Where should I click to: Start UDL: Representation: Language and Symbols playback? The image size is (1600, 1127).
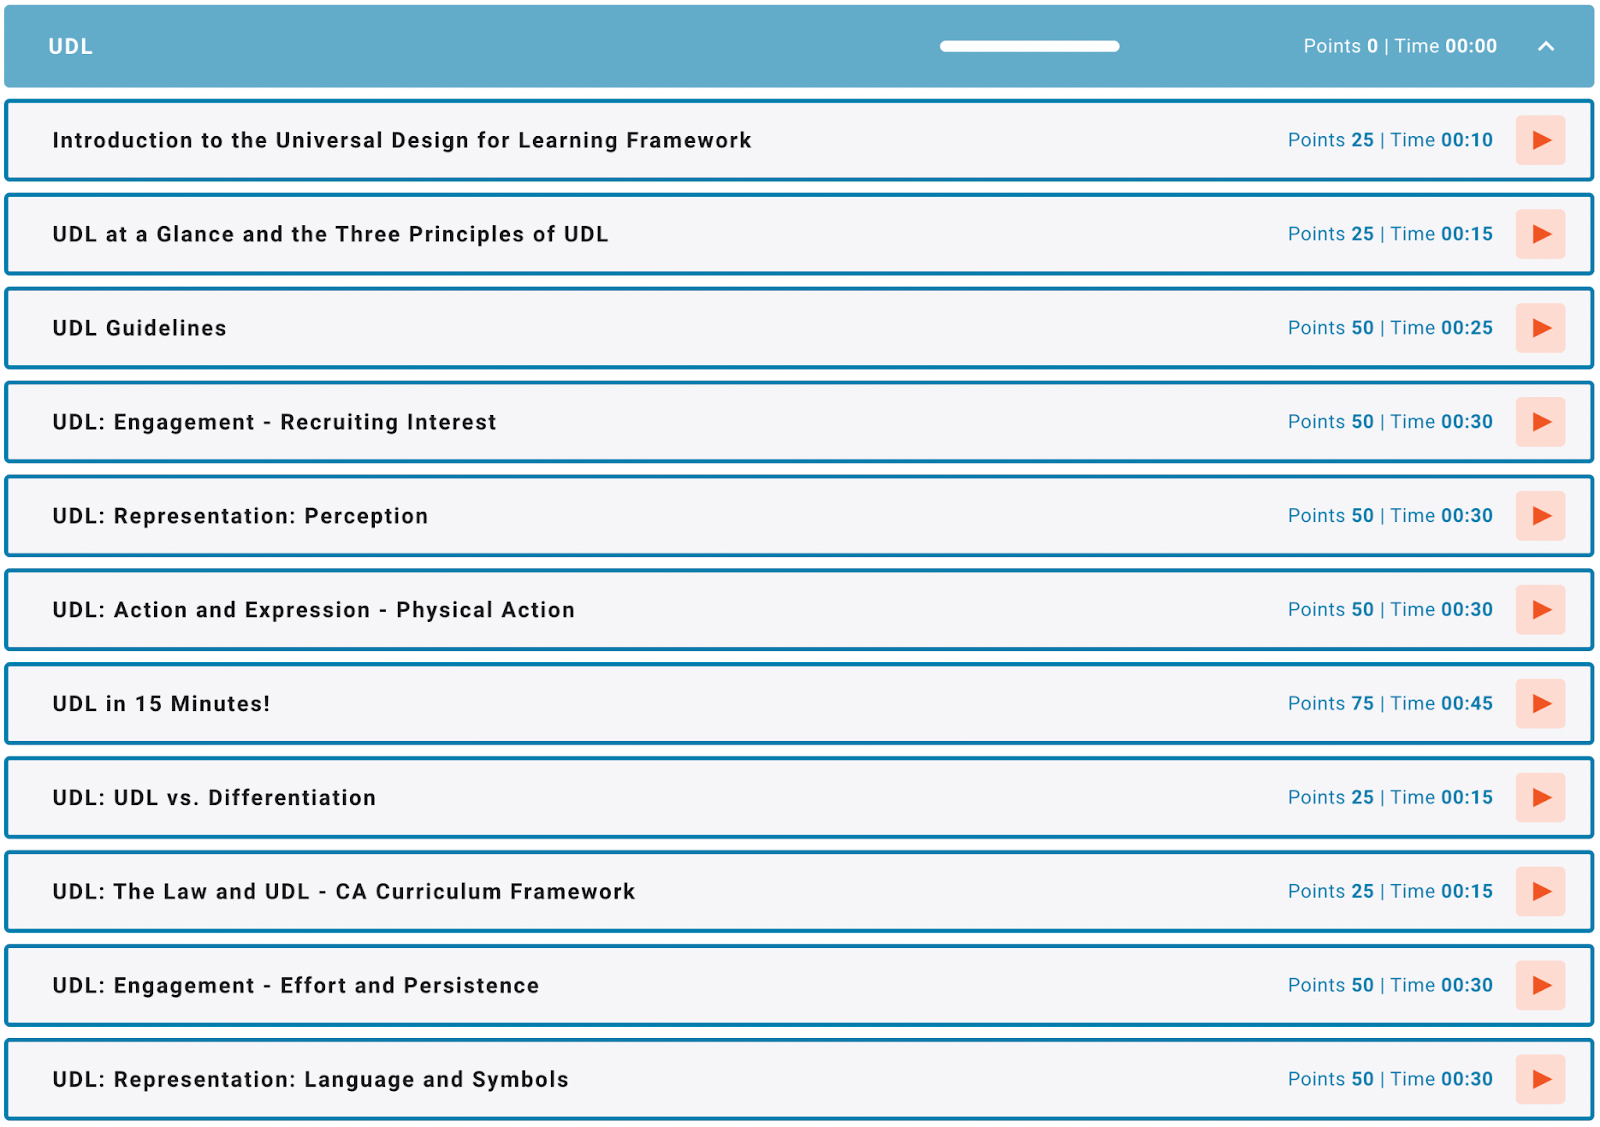(1540, 1079)
